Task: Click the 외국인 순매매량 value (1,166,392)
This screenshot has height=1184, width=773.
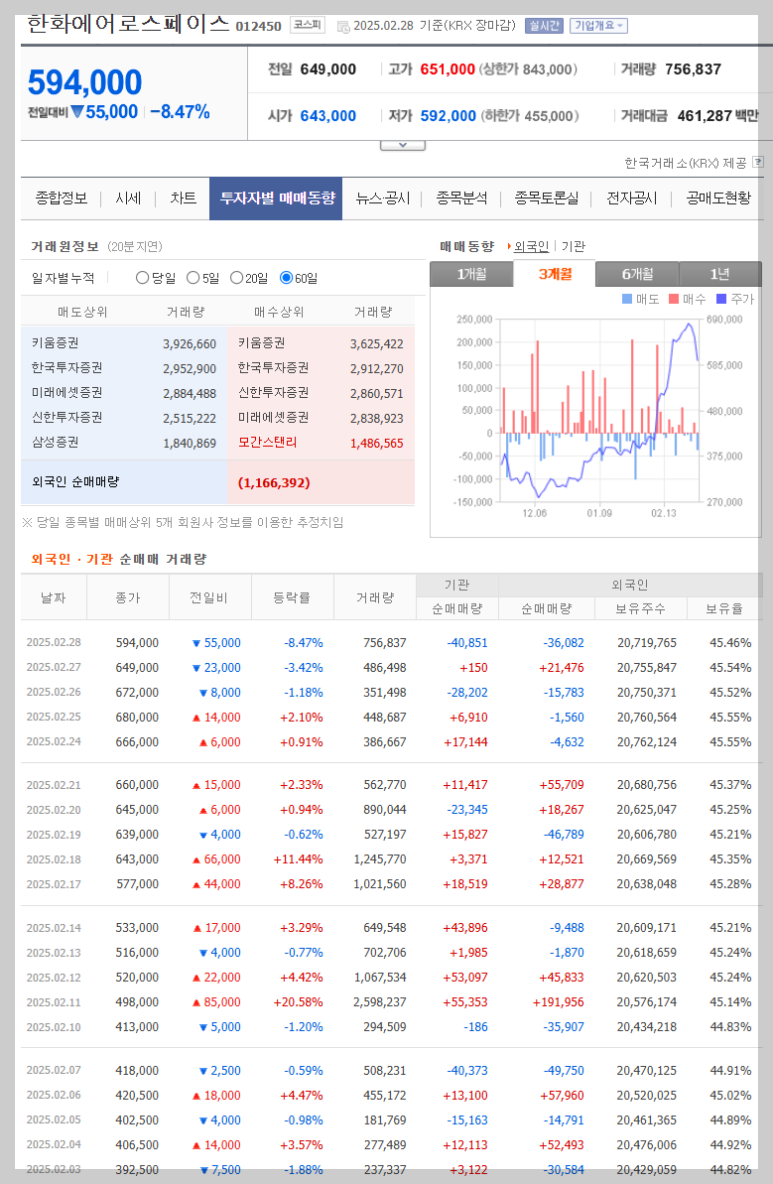Action: pyautogui.click(x=273, y=483)
